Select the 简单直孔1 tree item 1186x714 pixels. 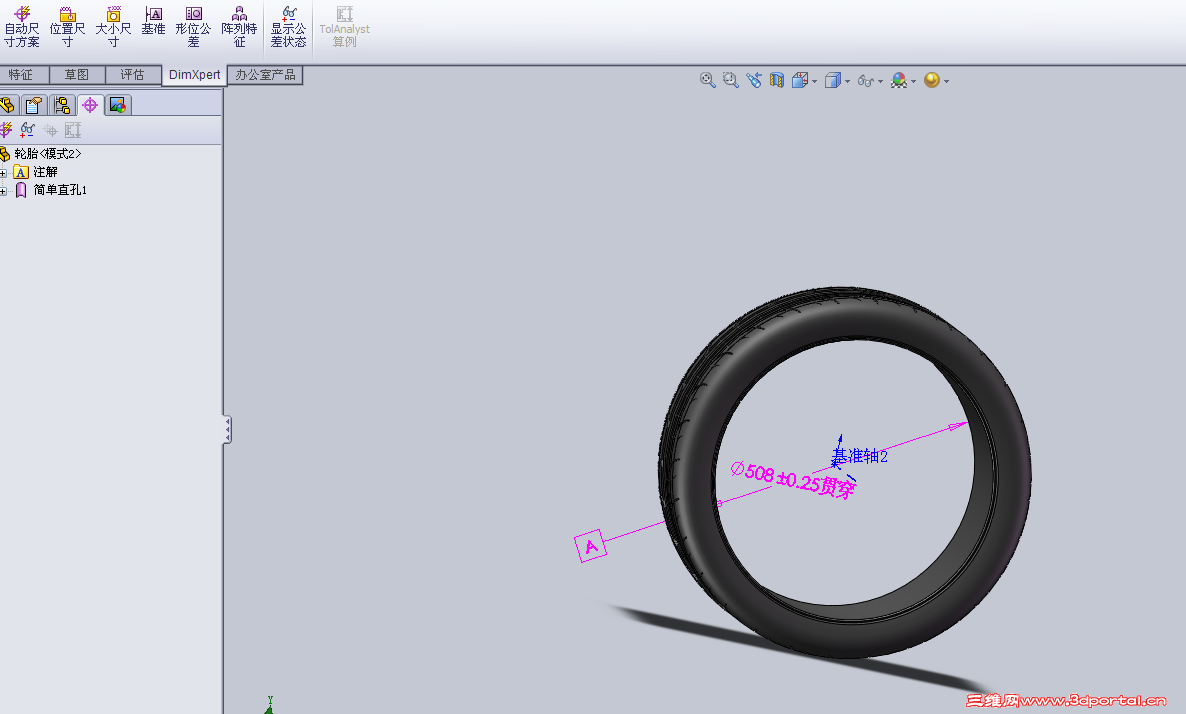[51, 190]
